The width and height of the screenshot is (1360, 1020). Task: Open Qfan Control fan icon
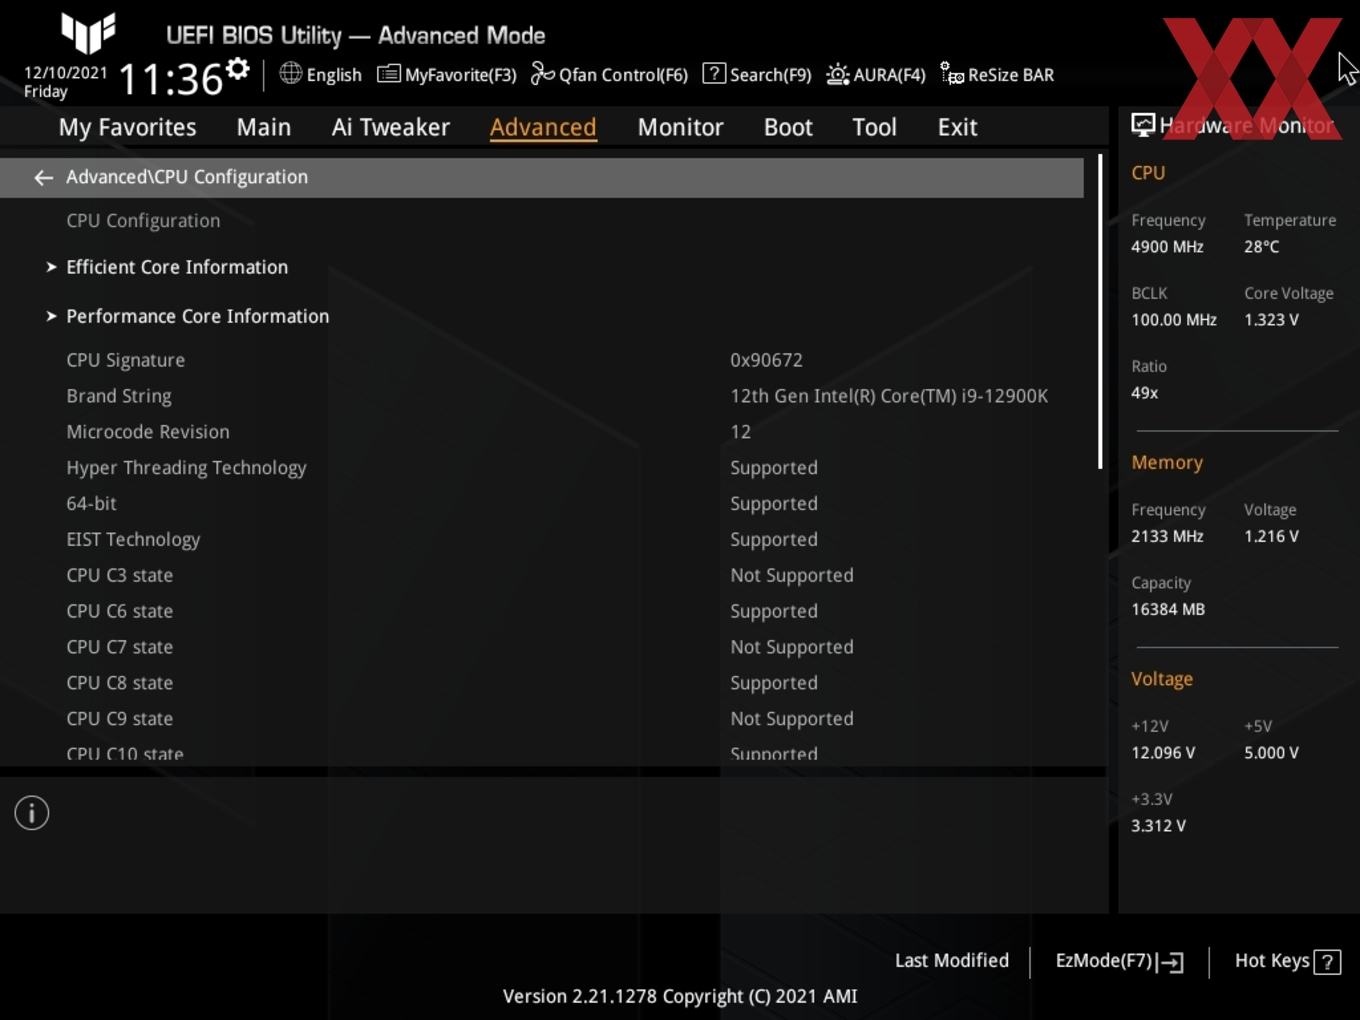coord(542,74)
